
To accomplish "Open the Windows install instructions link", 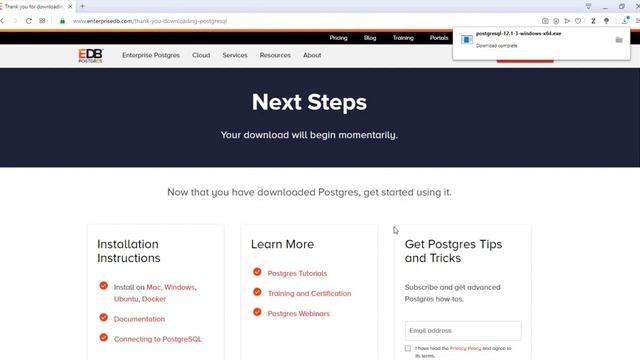I will [x=180, y=287].
